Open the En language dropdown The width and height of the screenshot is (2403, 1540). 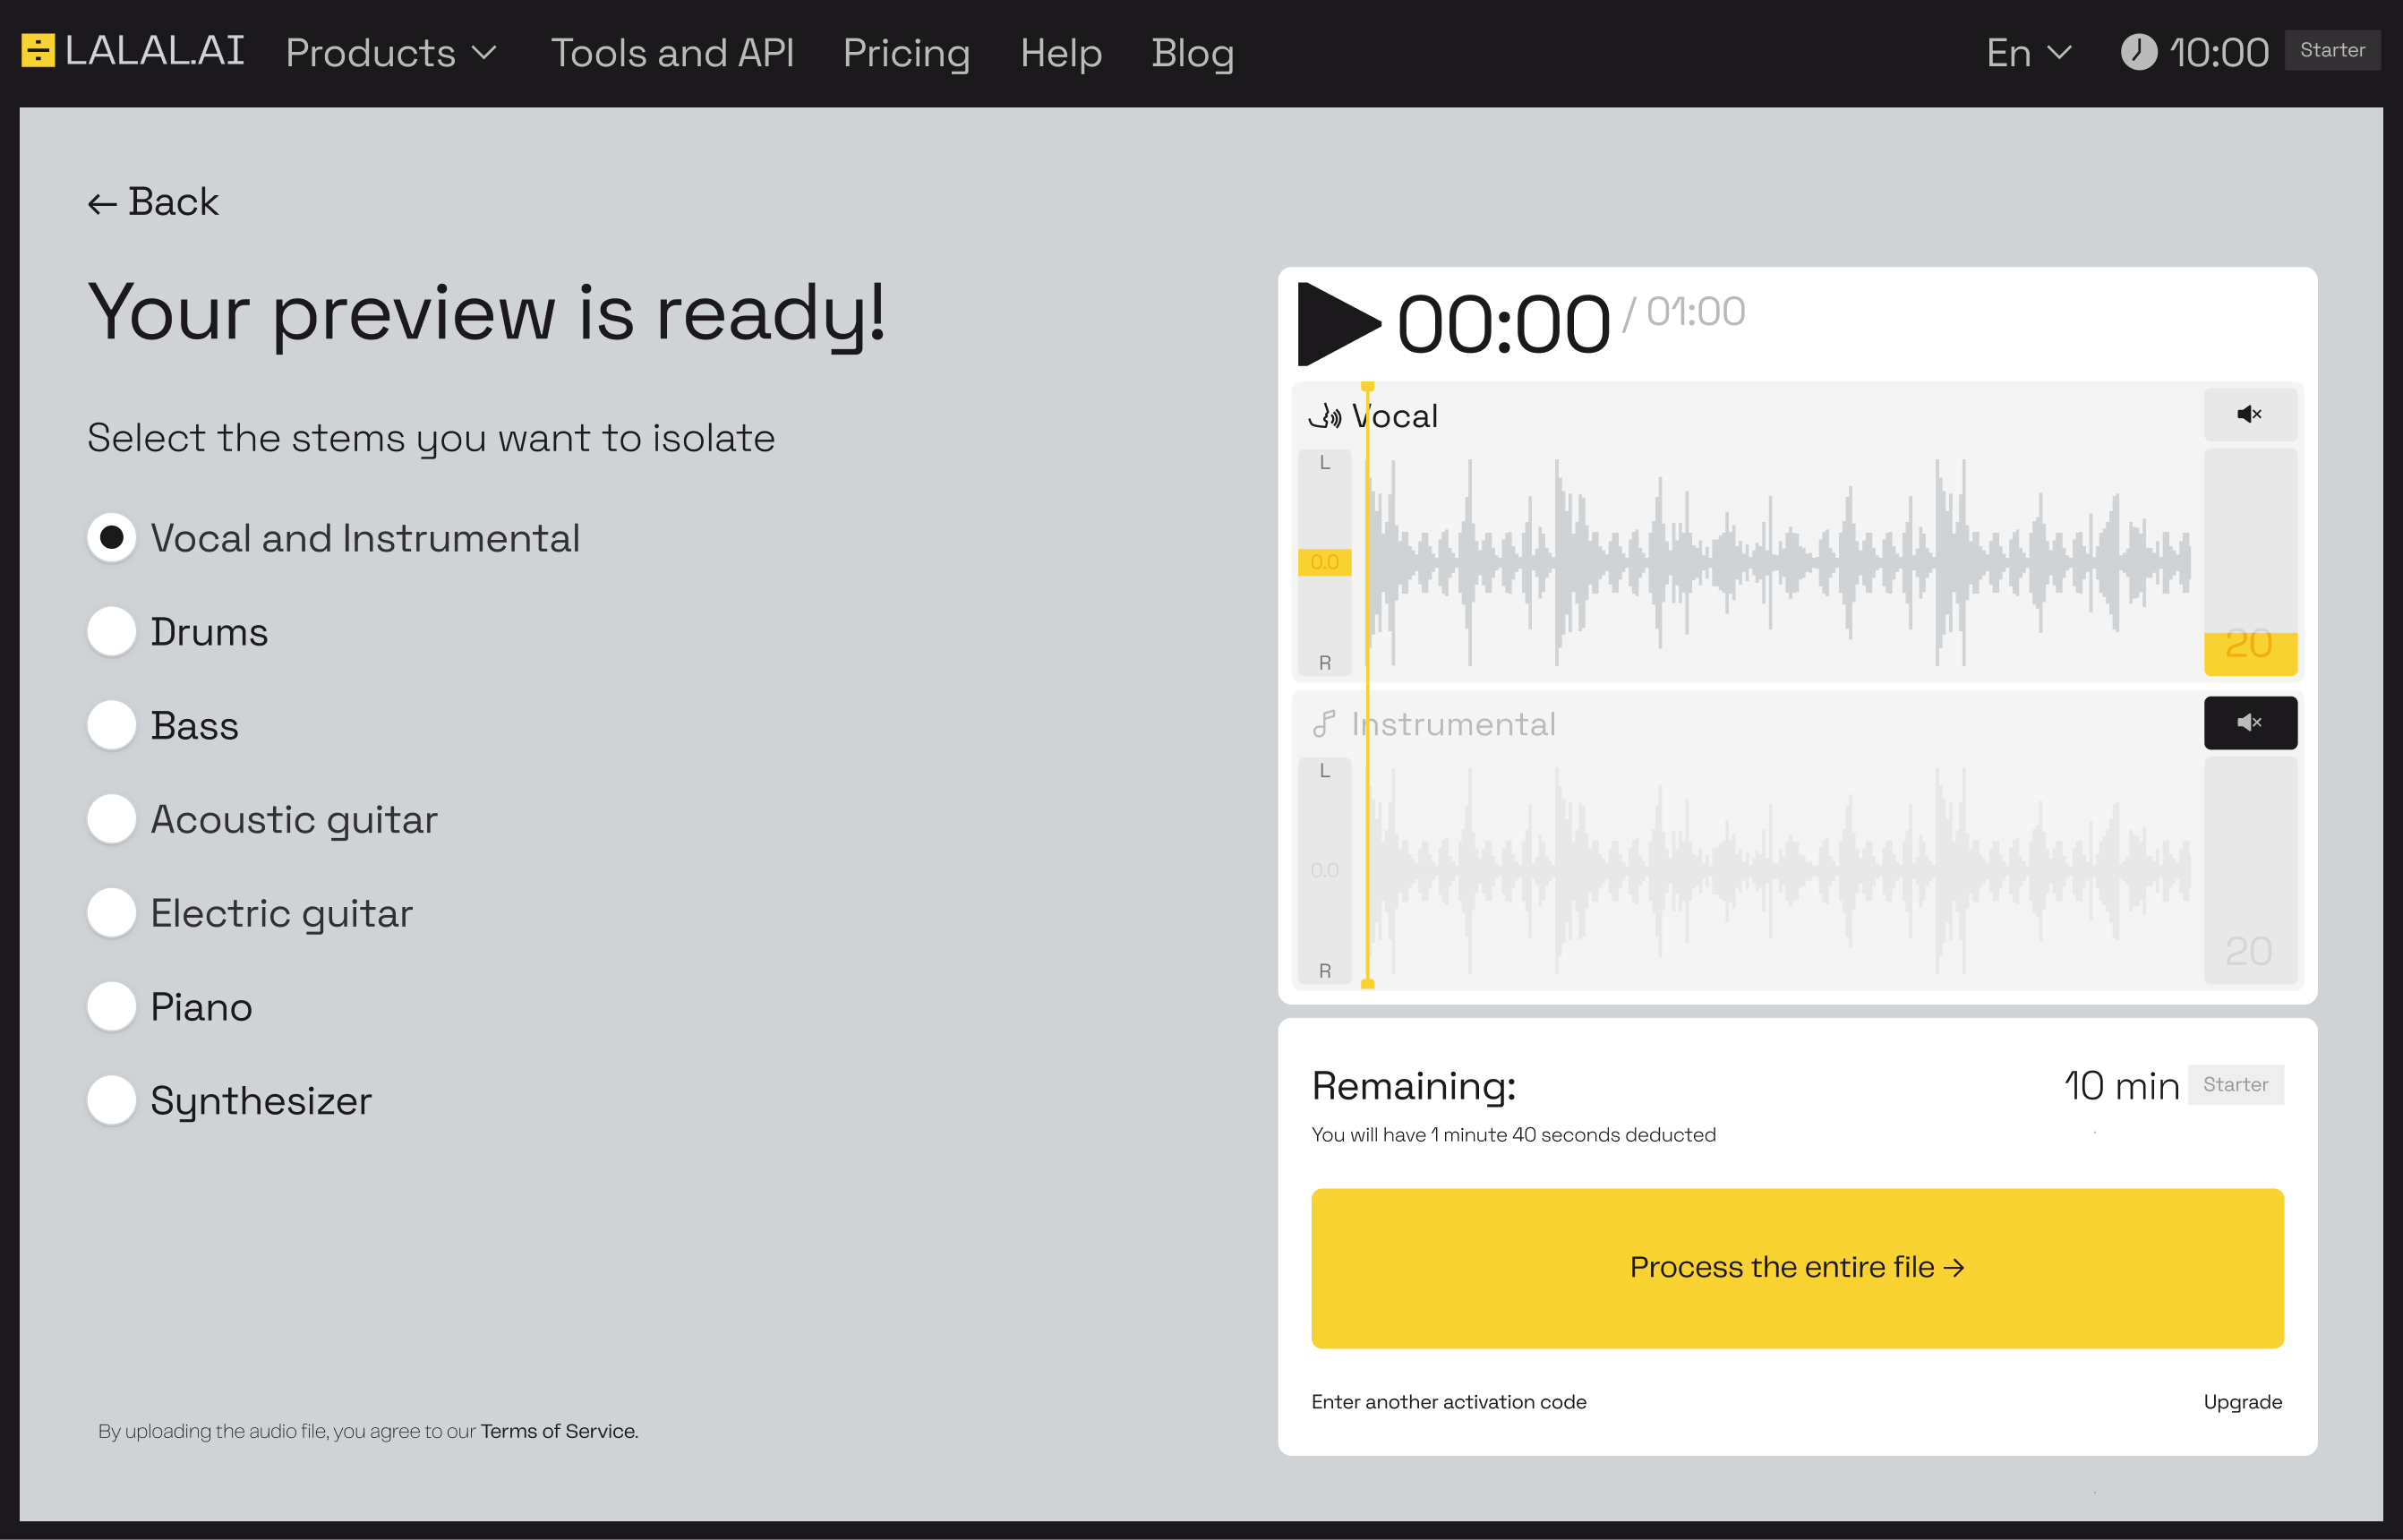click(x=2029, y=53)
